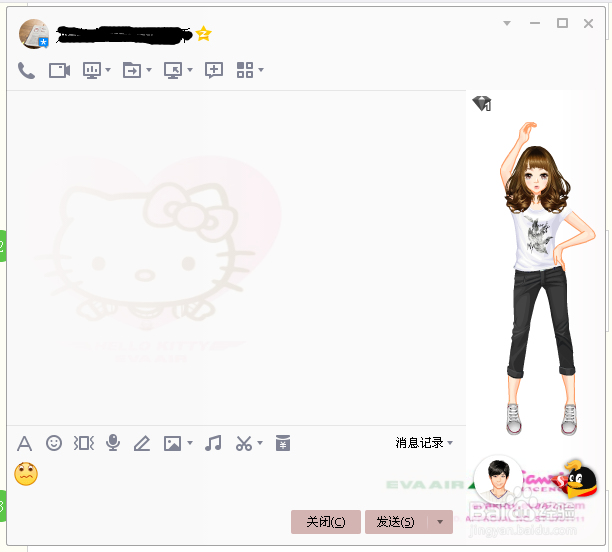Minimize the chat window
612x552 pixels.
pyautogui.click(x=535, y=23)
